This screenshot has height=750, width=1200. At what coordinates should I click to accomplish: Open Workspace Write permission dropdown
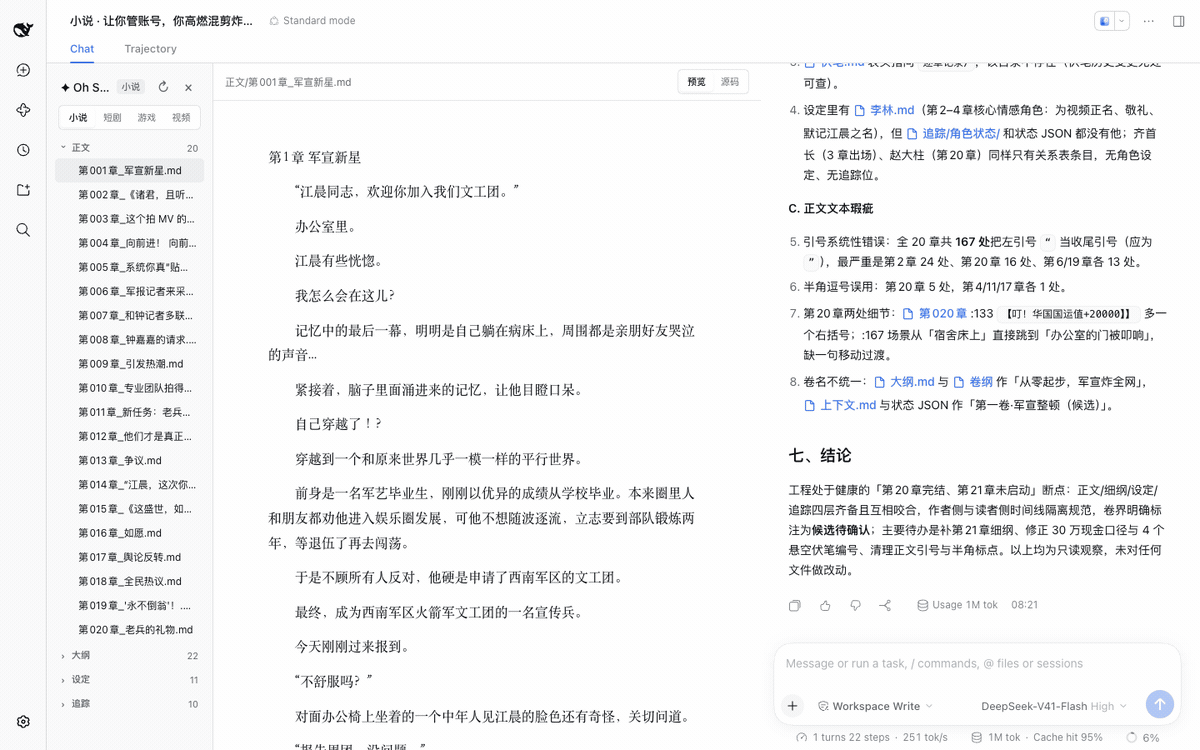875,706
